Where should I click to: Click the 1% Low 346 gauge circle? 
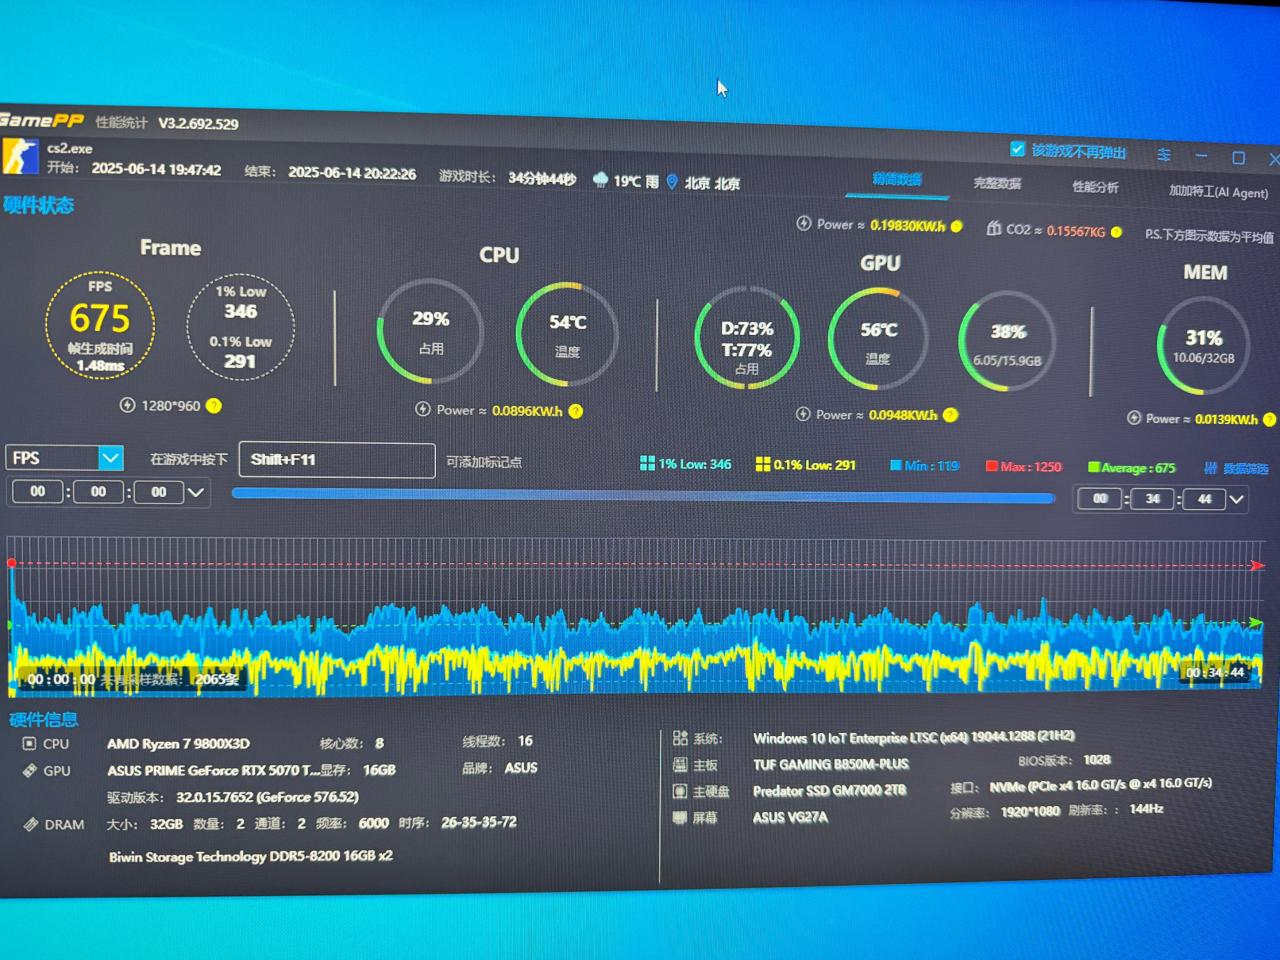(240, 326)
